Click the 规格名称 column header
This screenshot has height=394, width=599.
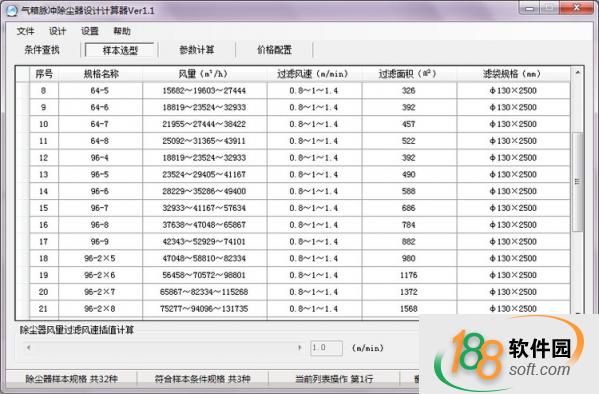tap(100, 74)
